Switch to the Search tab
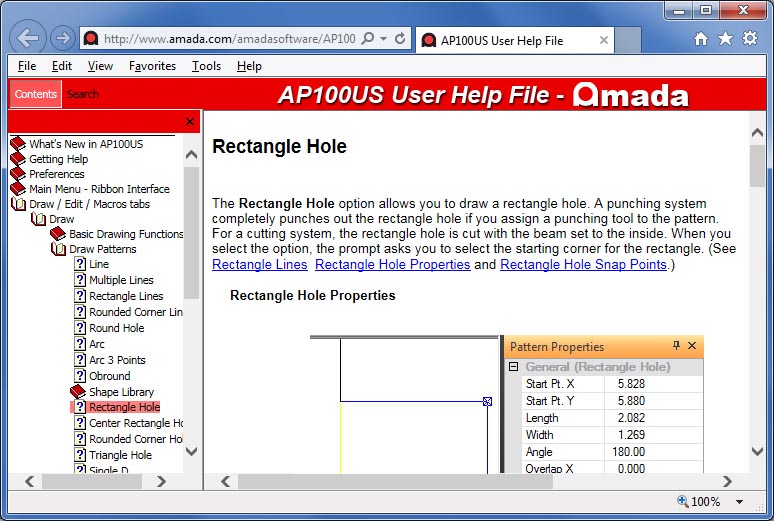The width and height of the screenshot is (774, 521). tap(82, 94)
